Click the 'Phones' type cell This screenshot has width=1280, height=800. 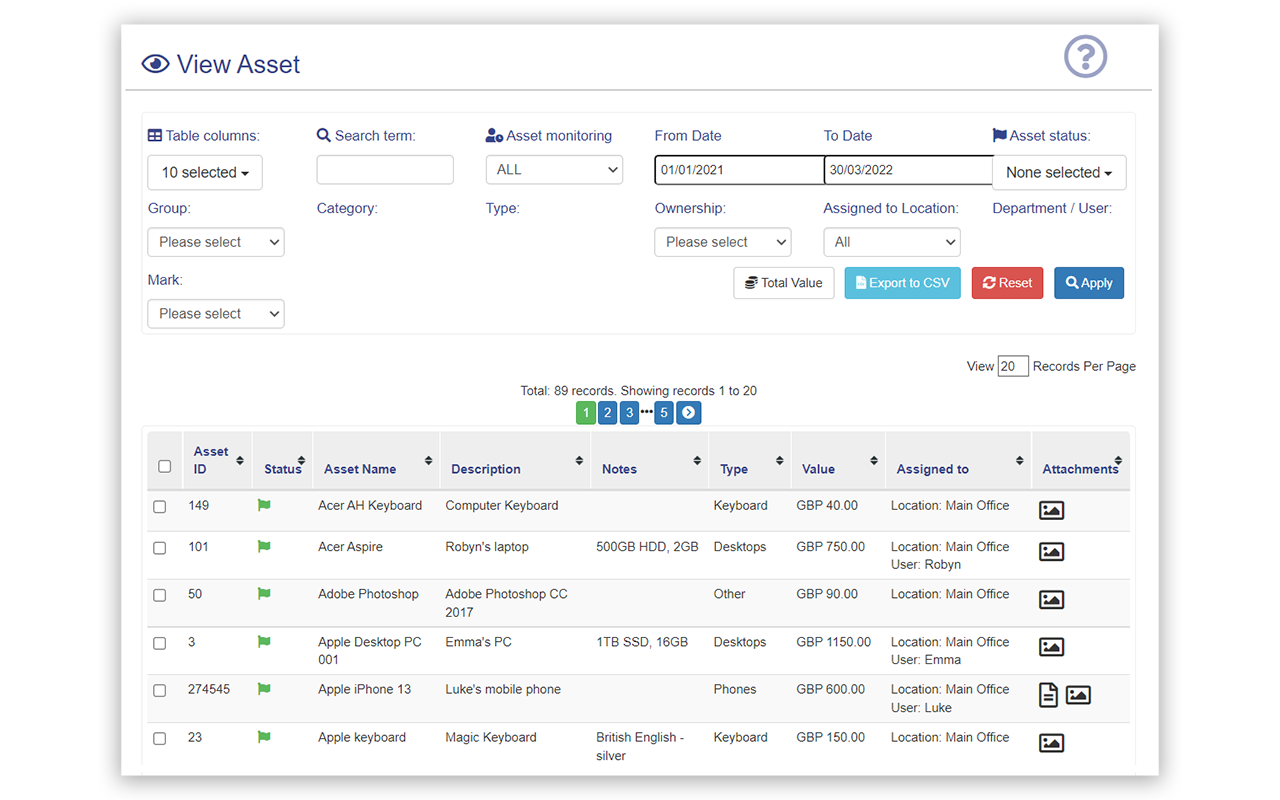click(735, 689)
